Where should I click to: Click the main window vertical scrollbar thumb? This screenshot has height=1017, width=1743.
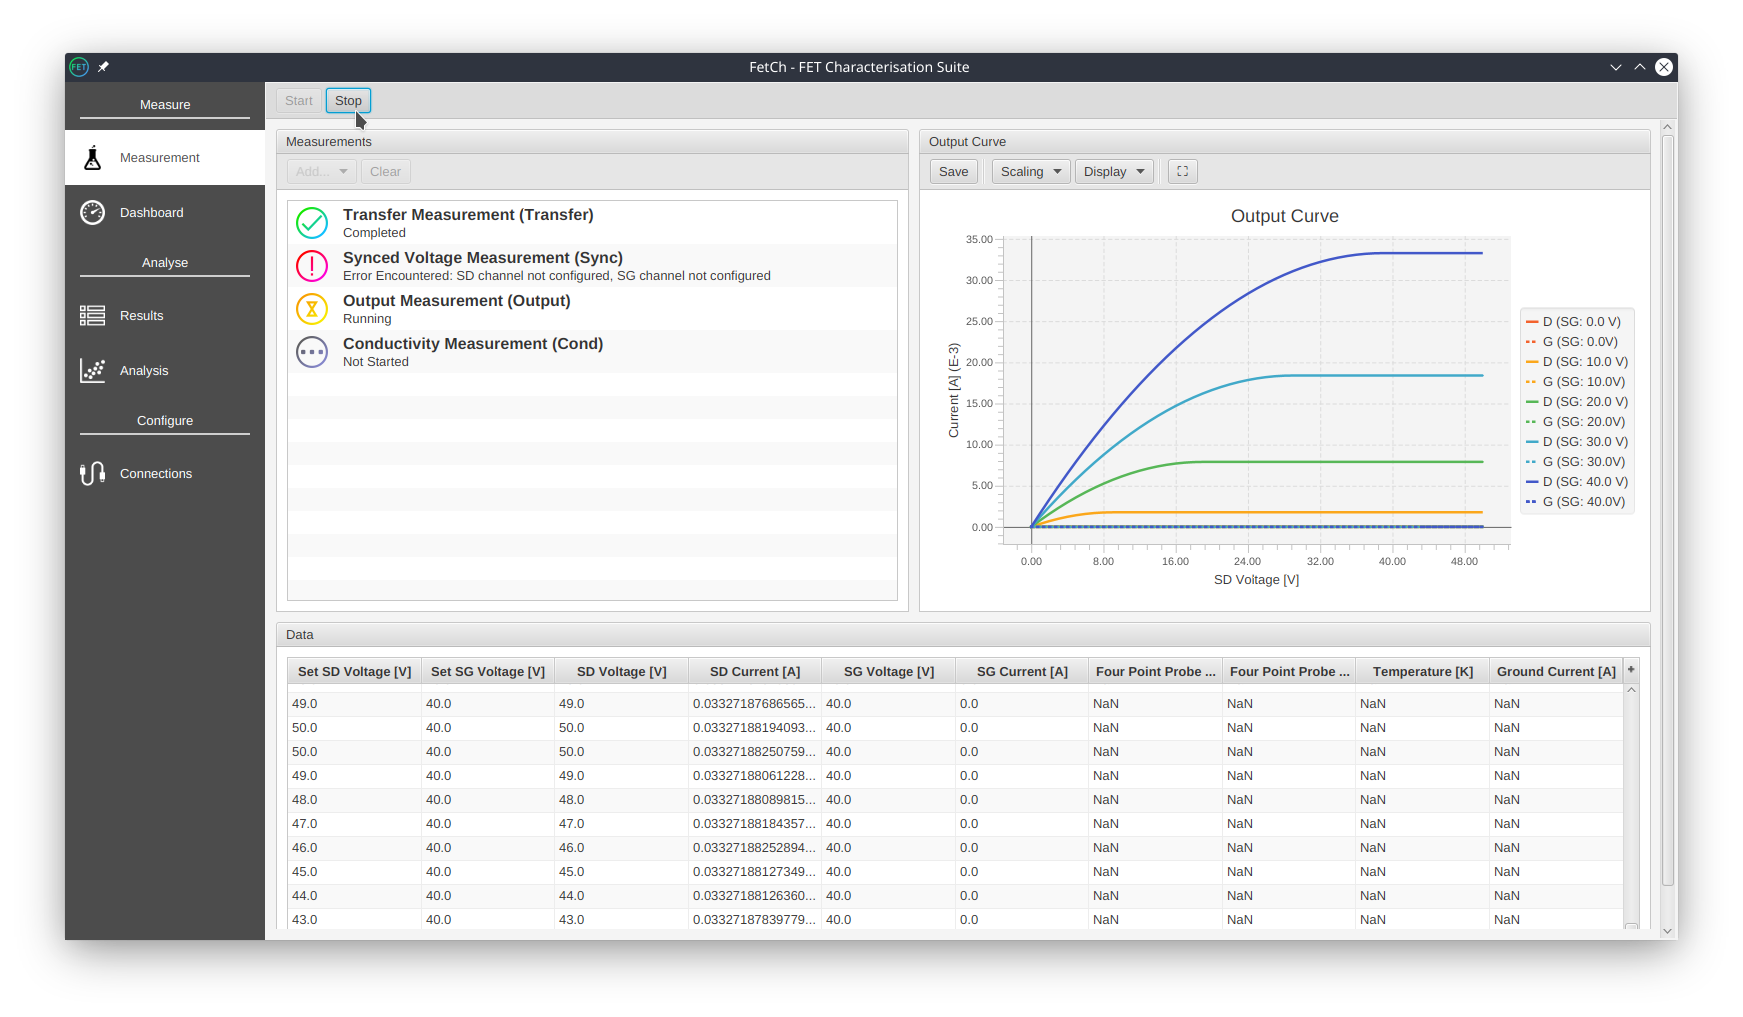coord(1667,510)
